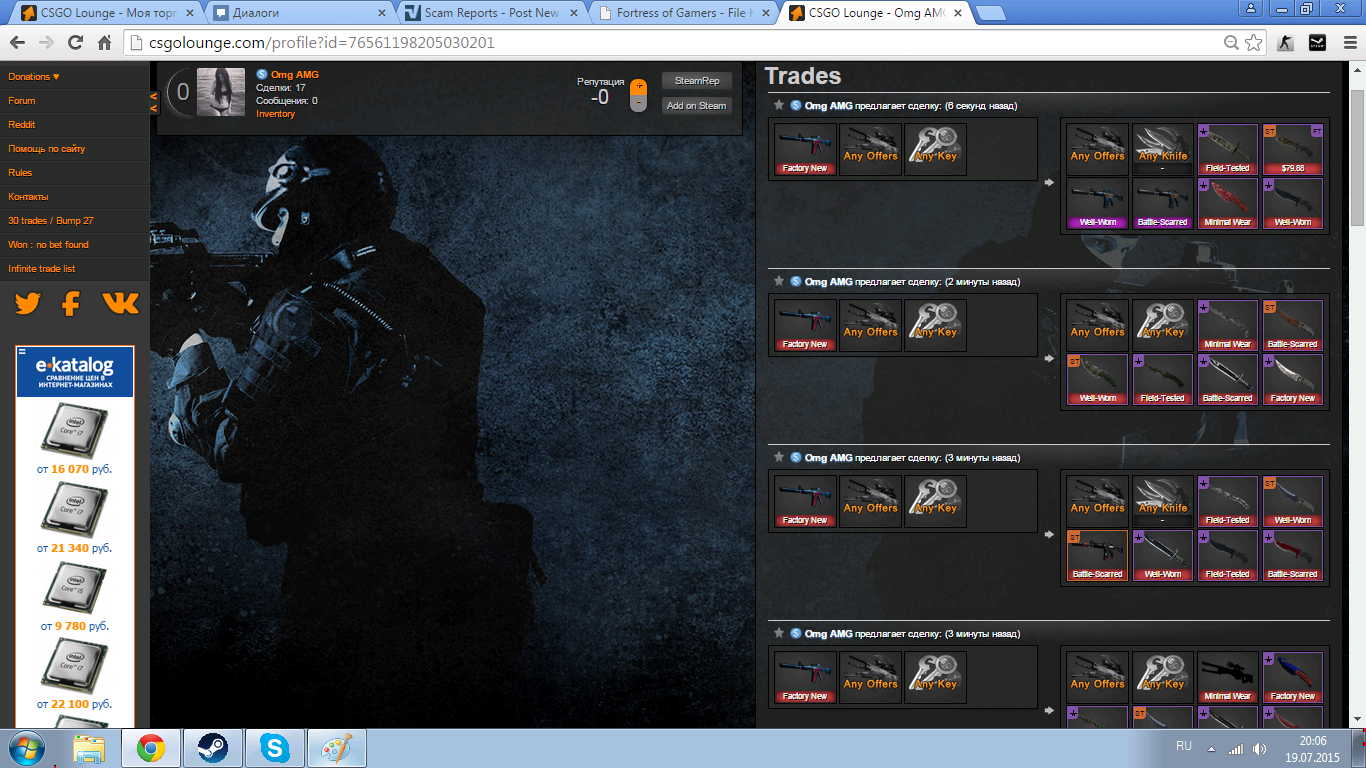Click the Any Key item in the first trade
Screen dimensions: 1366x768
point(935,149)
